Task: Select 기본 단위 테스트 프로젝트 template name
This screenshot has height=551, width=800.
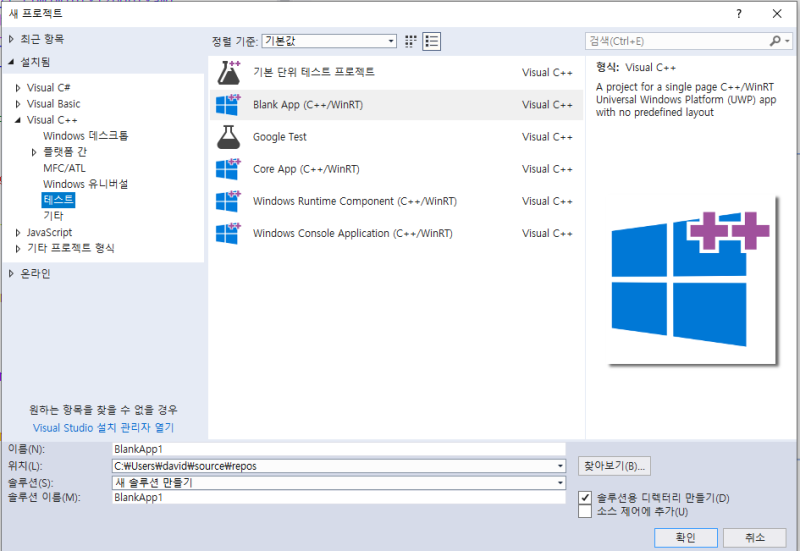Action: (x=314, y=72)
